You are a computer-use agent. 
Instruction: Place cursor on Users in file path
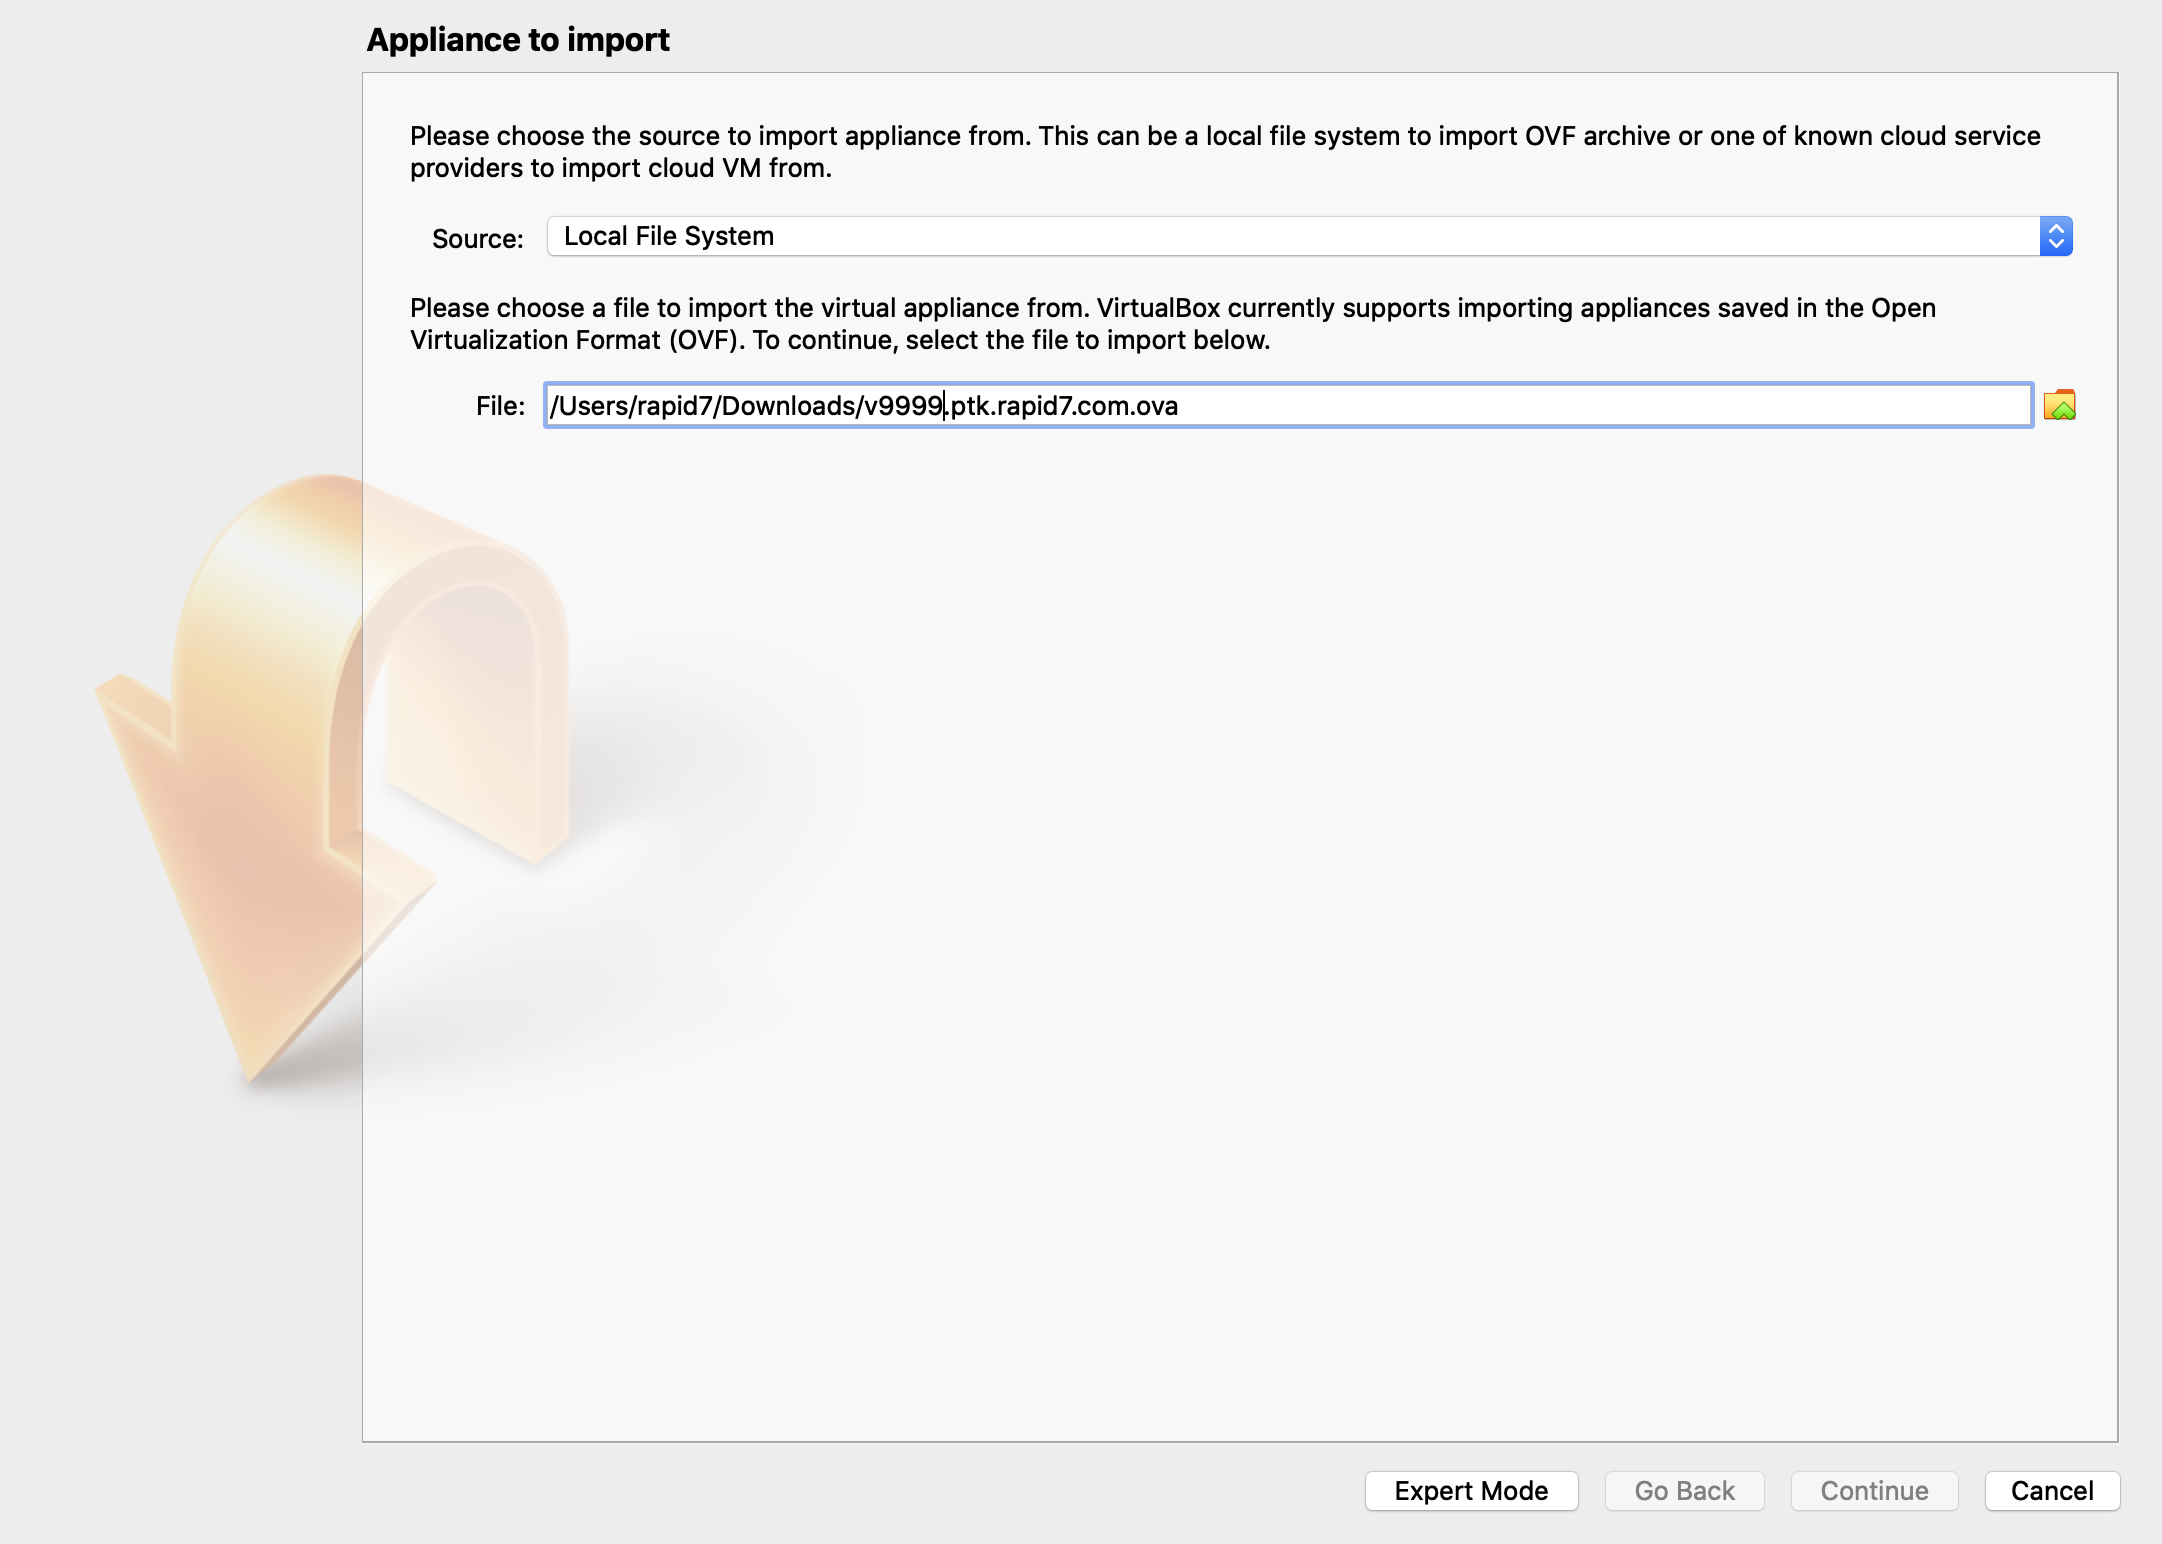[x=593, y=406]
